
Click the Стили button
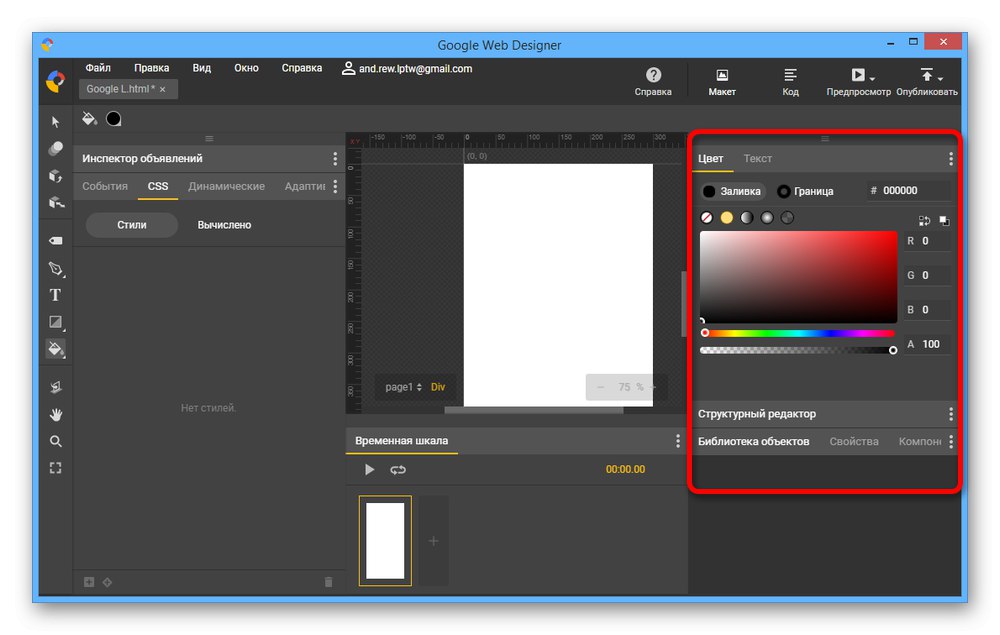[132, 225]
